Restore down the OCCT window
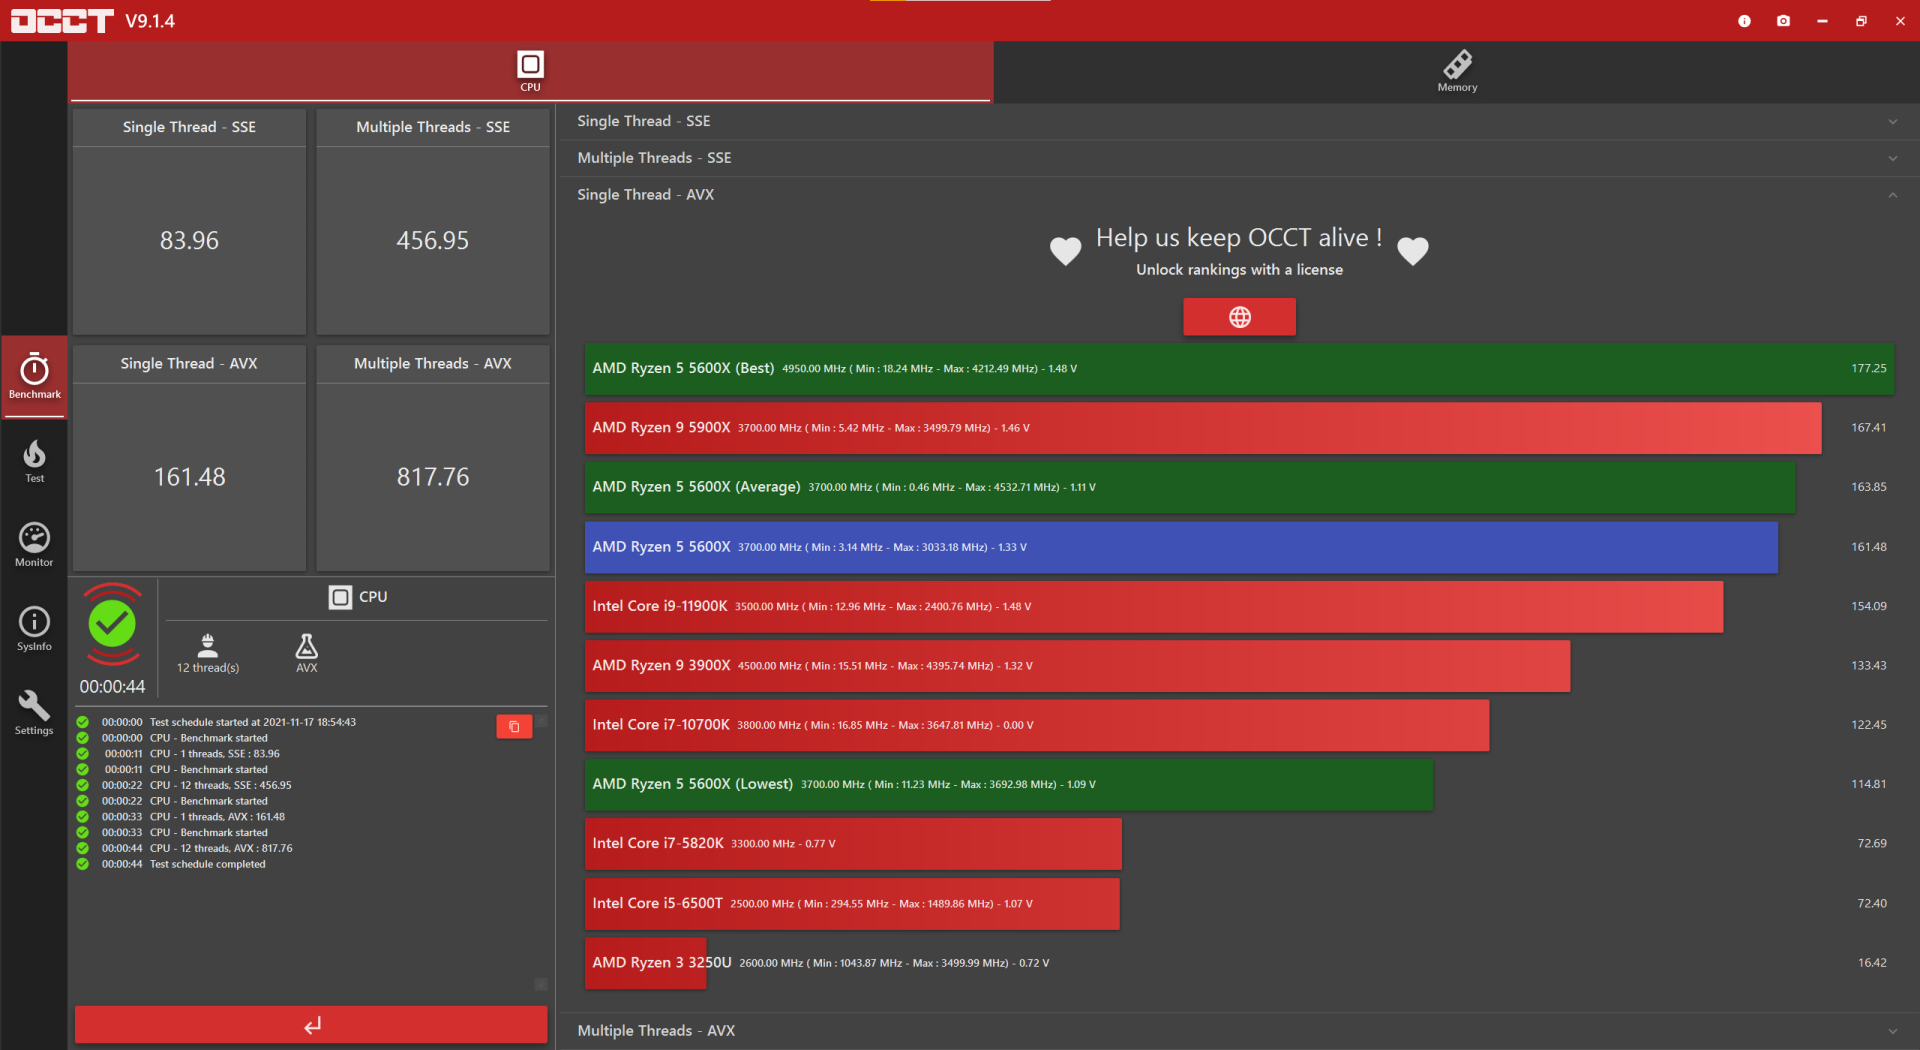 (1861, 21)
